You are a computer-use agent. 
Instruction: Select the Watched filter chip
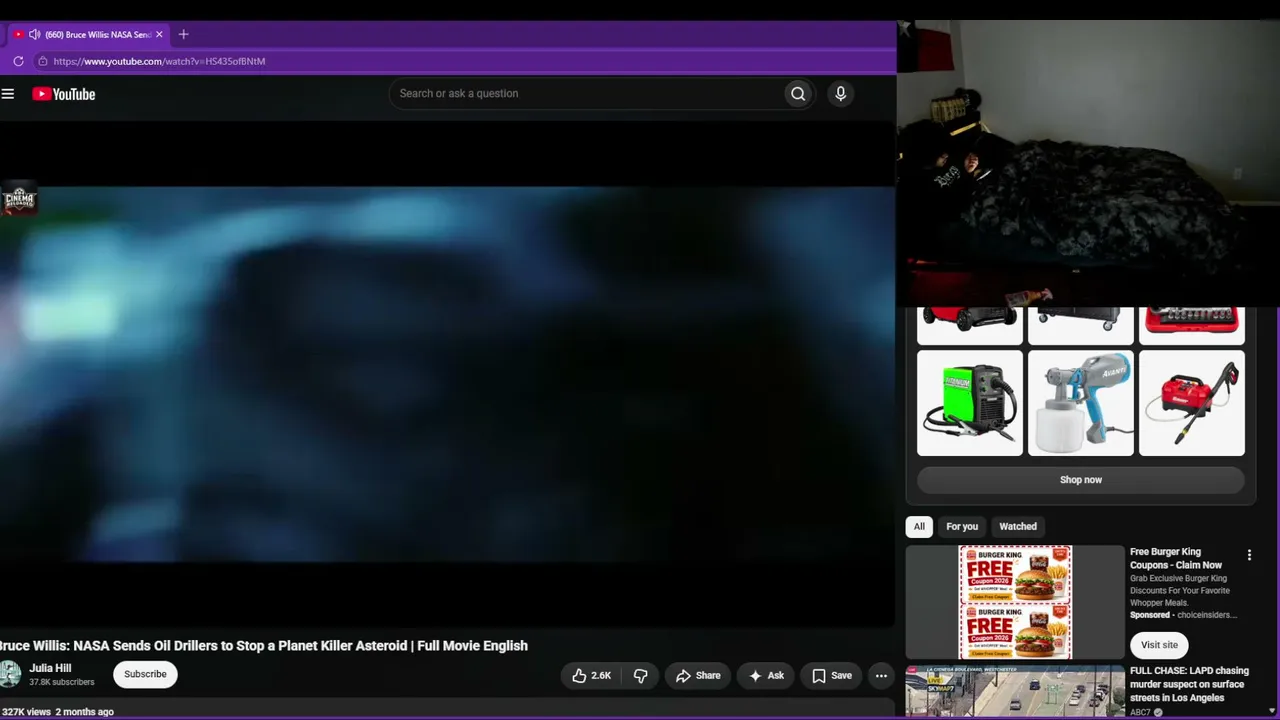[x=1018, y=527]
